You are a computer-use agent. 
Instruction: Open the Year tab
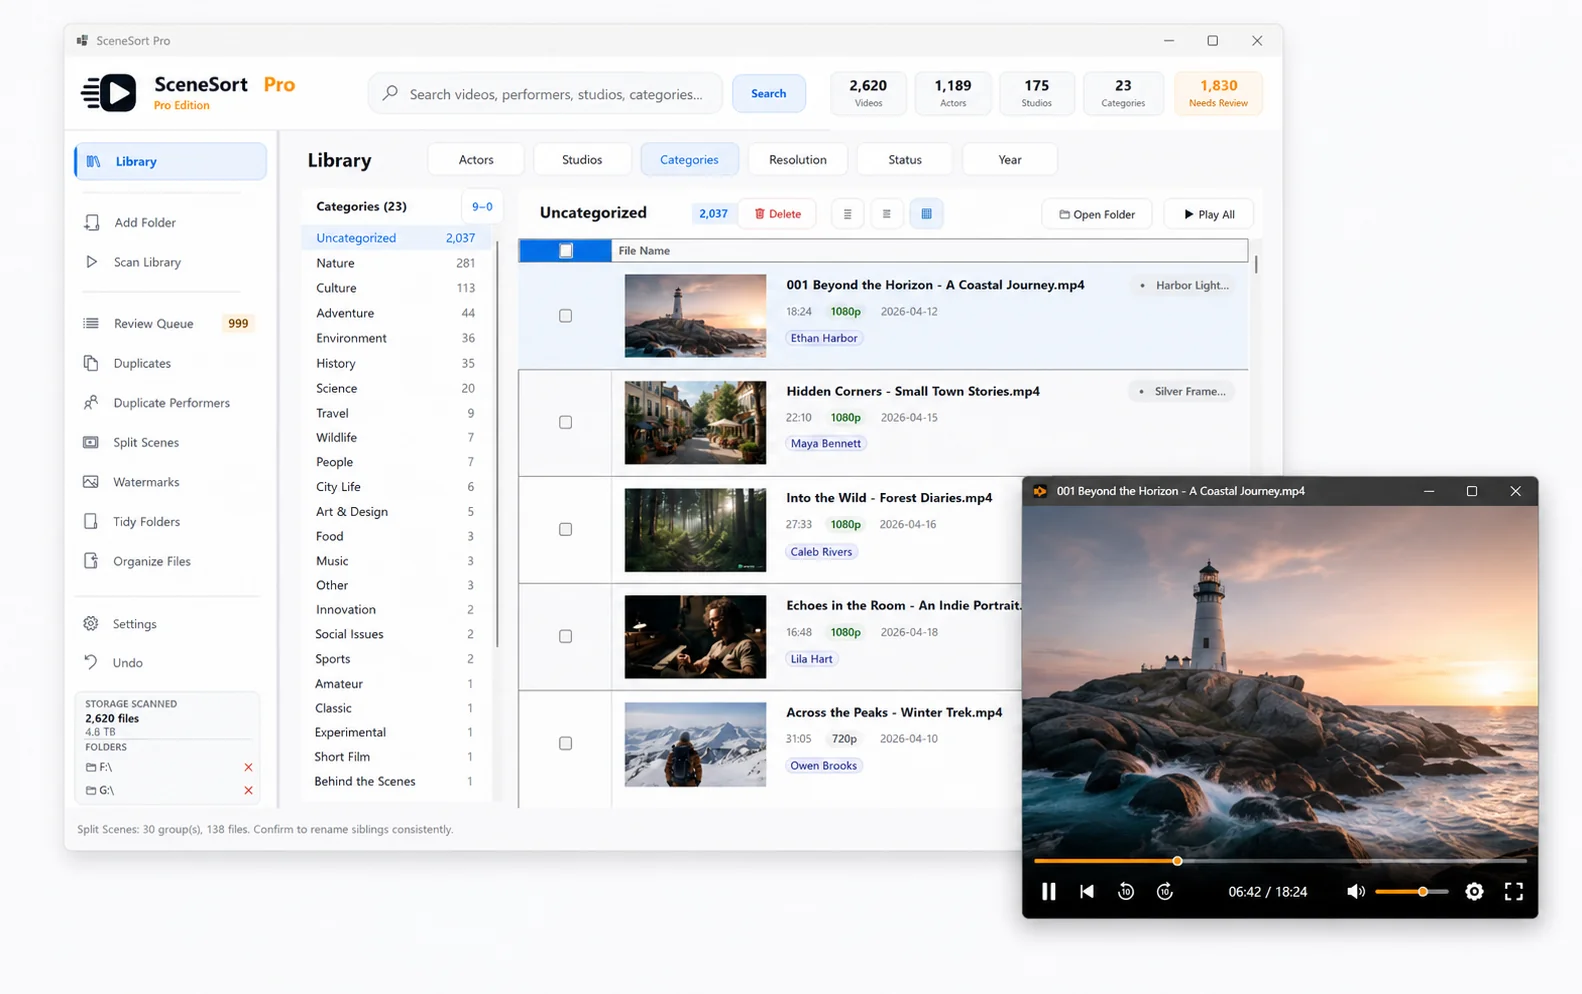coord(1010,160)
